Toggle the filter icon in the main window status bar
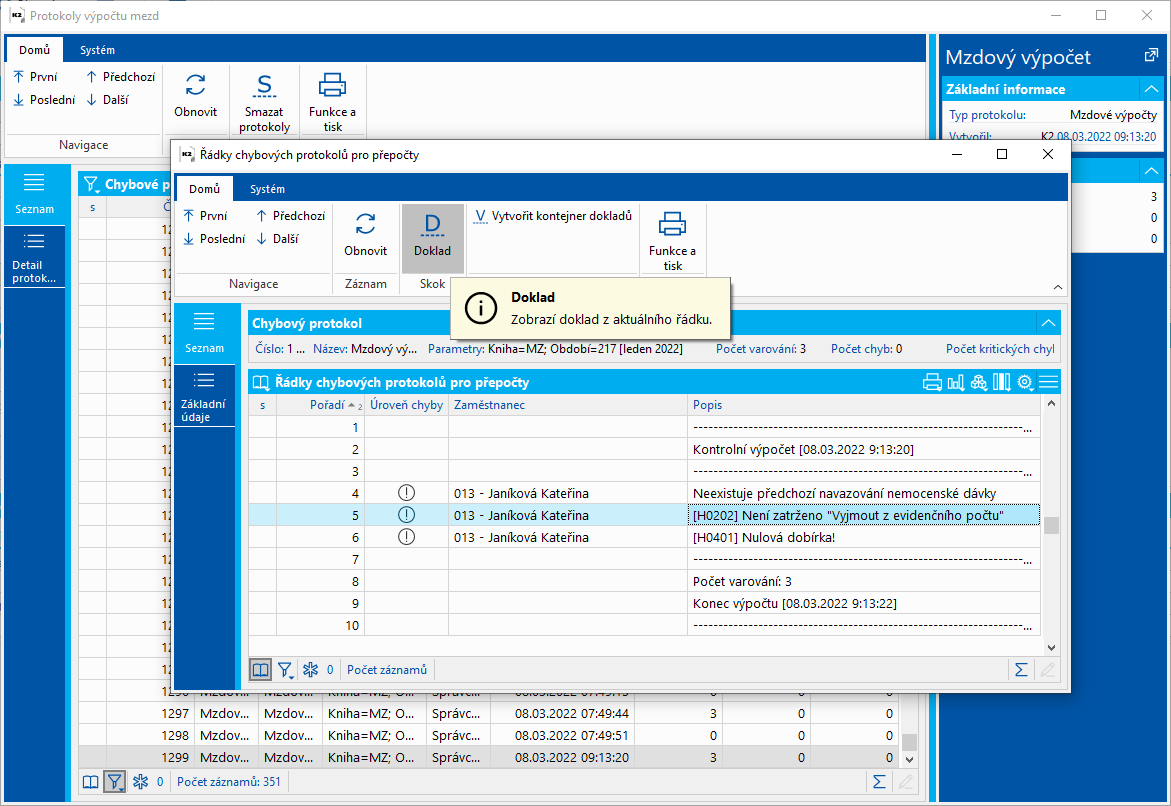Viewport: 1171px width, 806px height. click(x=116, y=782)
